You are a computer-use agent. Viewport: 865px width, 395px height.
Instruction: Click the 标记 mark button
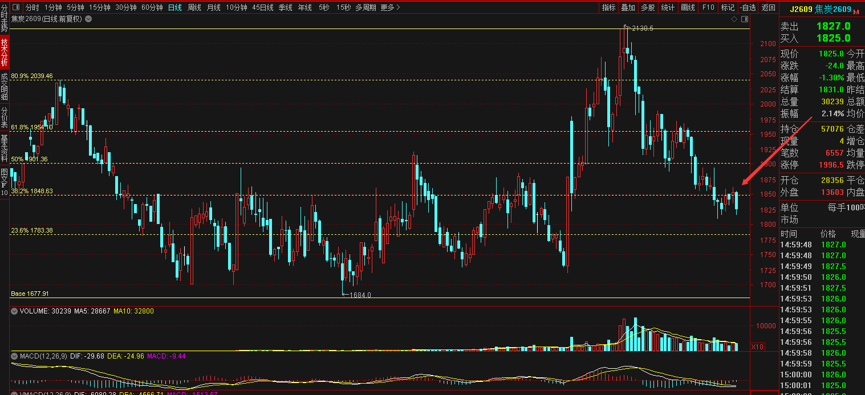(728, 8)
